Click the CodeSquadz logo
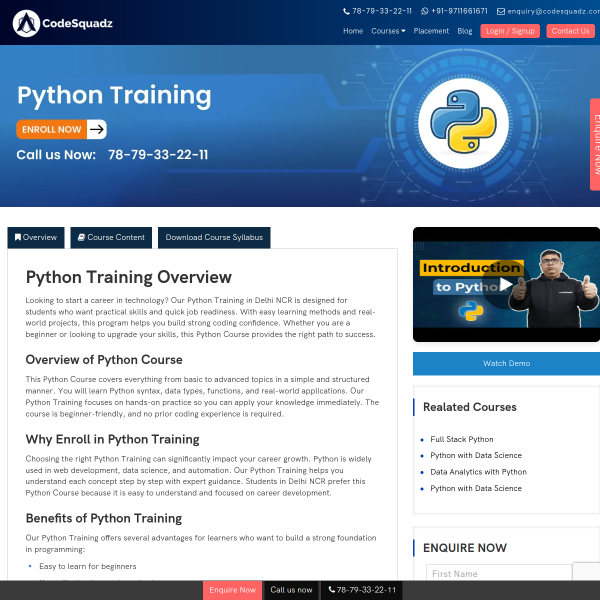 [x=62, y=23]
